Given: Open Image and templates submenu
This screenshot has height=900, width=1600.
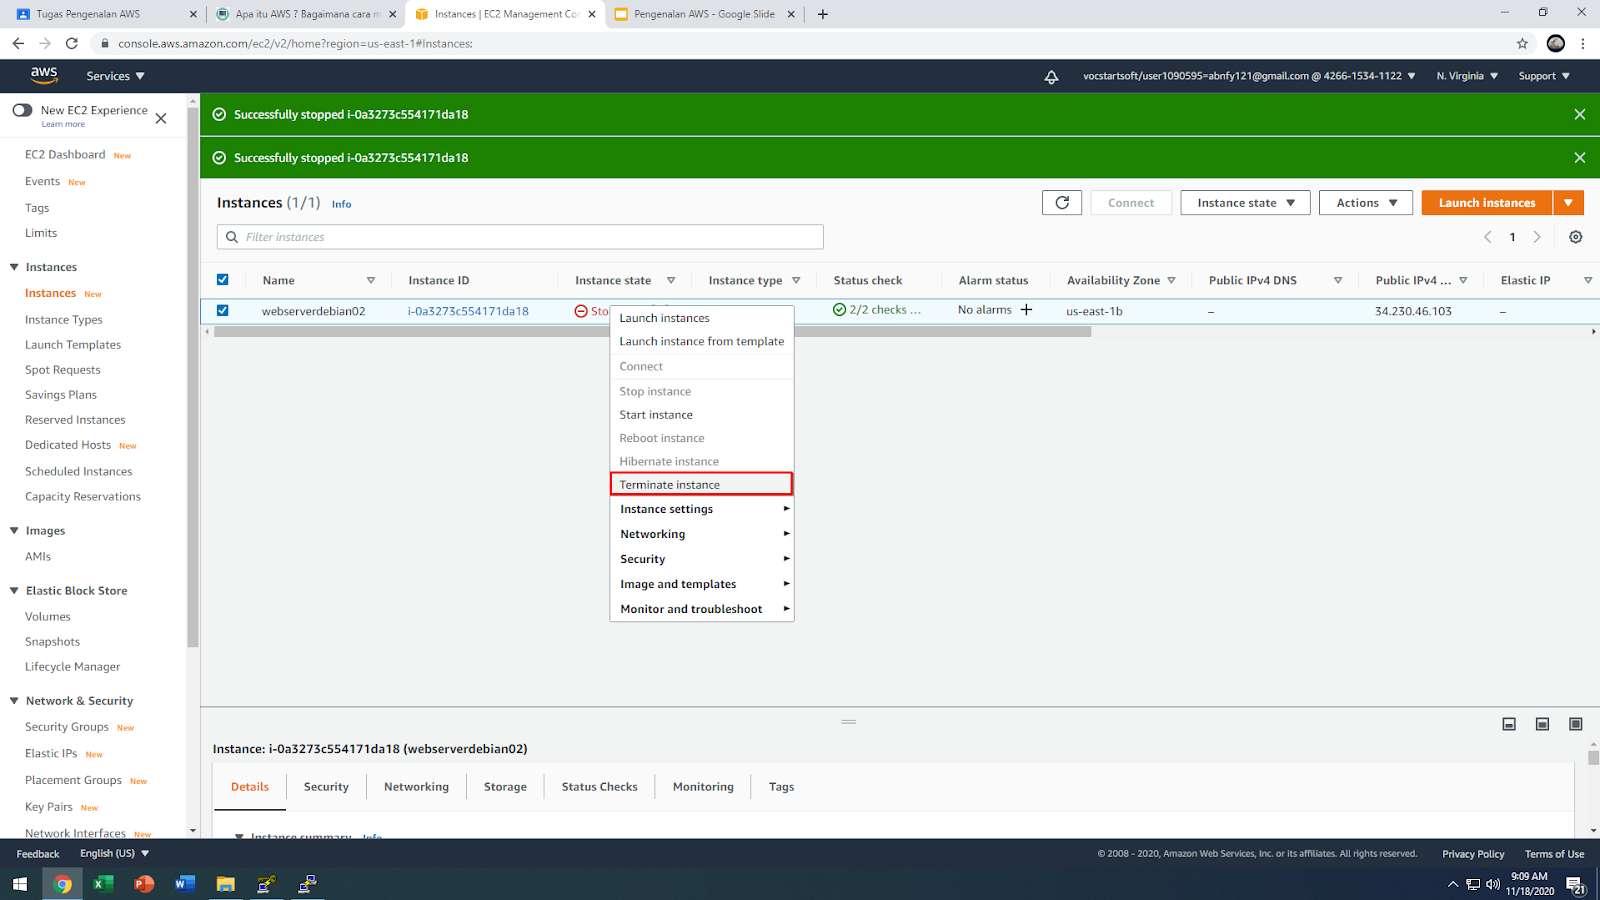Looking at the screenshot, I should pyautogui.click(x=701, y=584).
